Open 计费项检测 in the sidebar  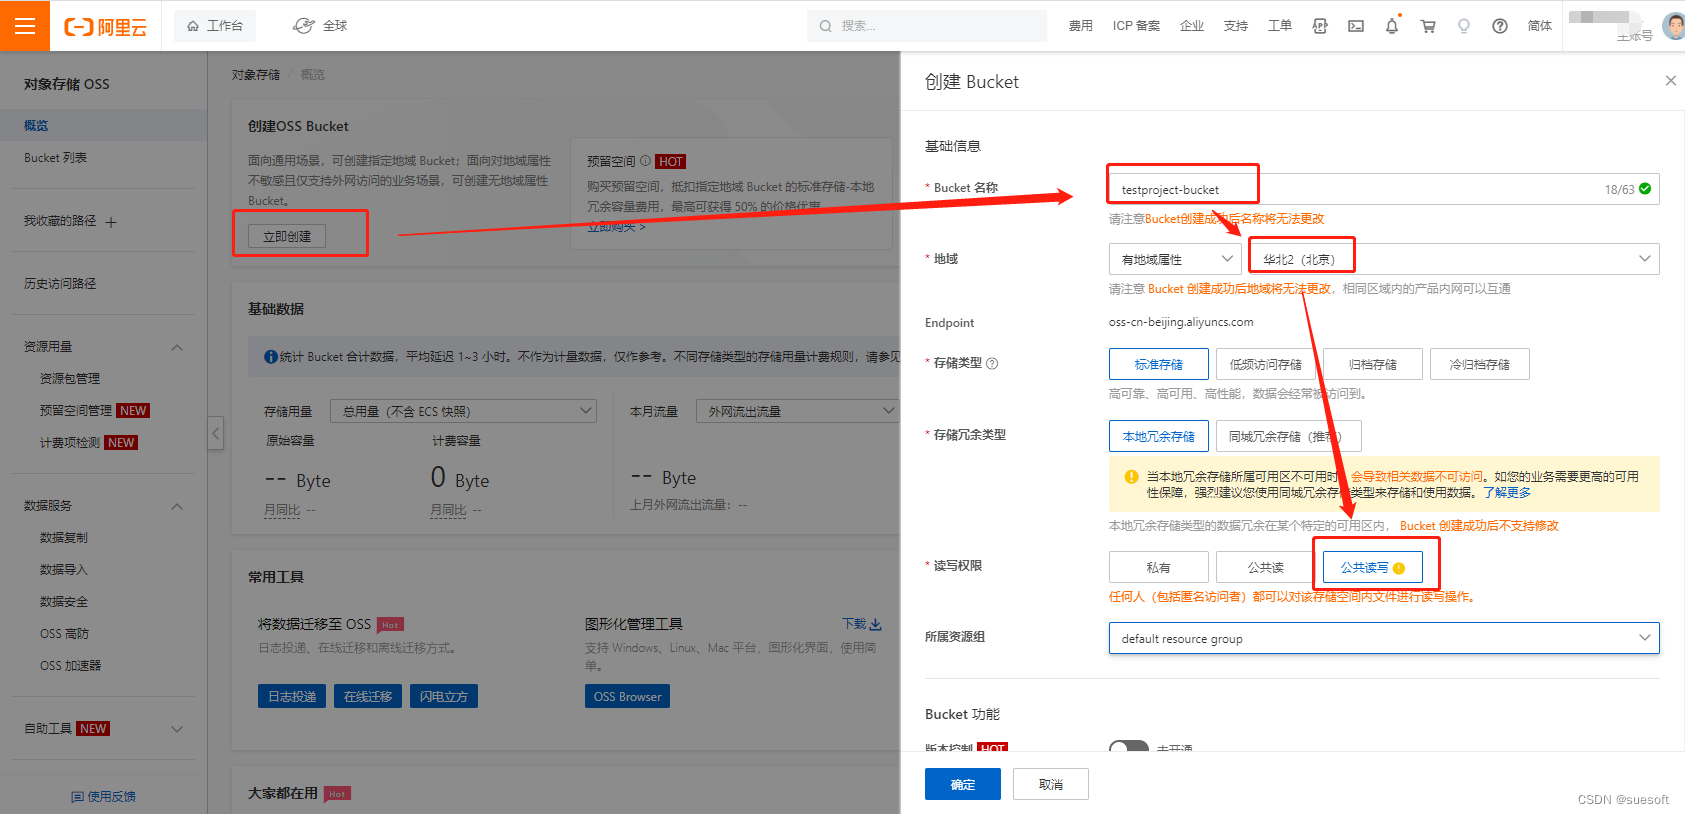[70, 443]
